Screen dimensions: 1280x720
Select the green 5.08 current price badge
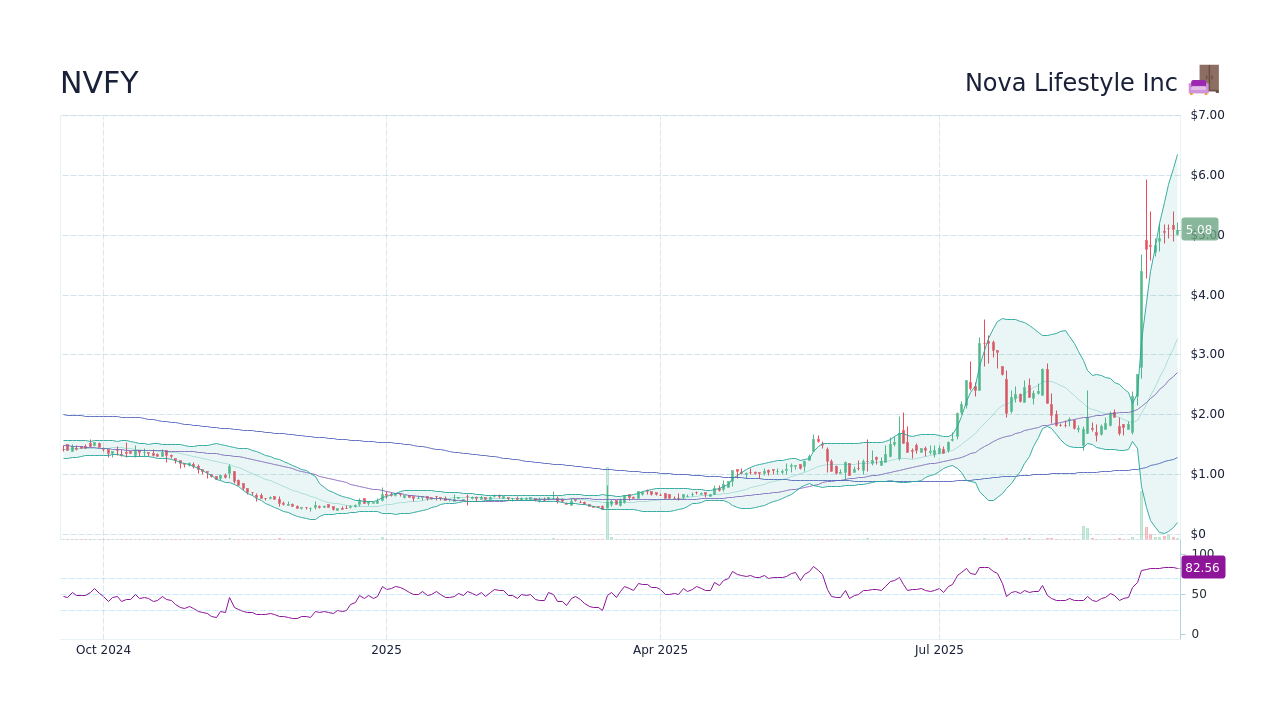tap(1199, 229)
